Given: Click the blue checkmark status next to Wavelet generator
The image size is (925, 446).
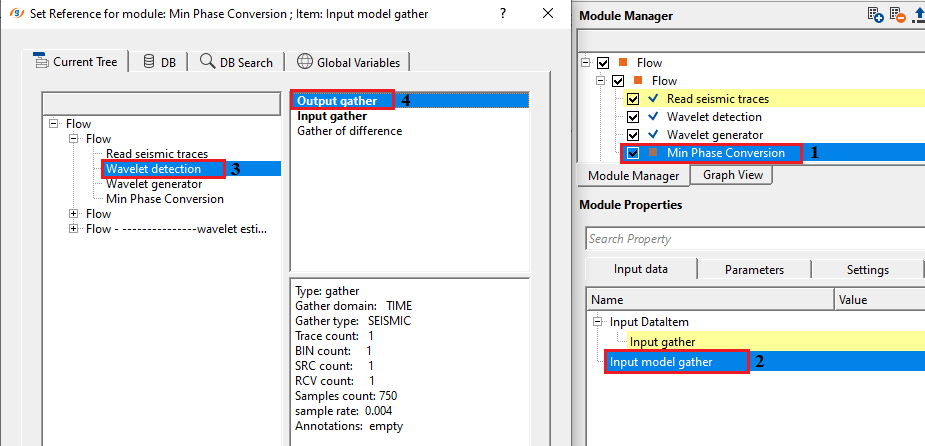Looking at the screenshot, I should click(652, 135).
